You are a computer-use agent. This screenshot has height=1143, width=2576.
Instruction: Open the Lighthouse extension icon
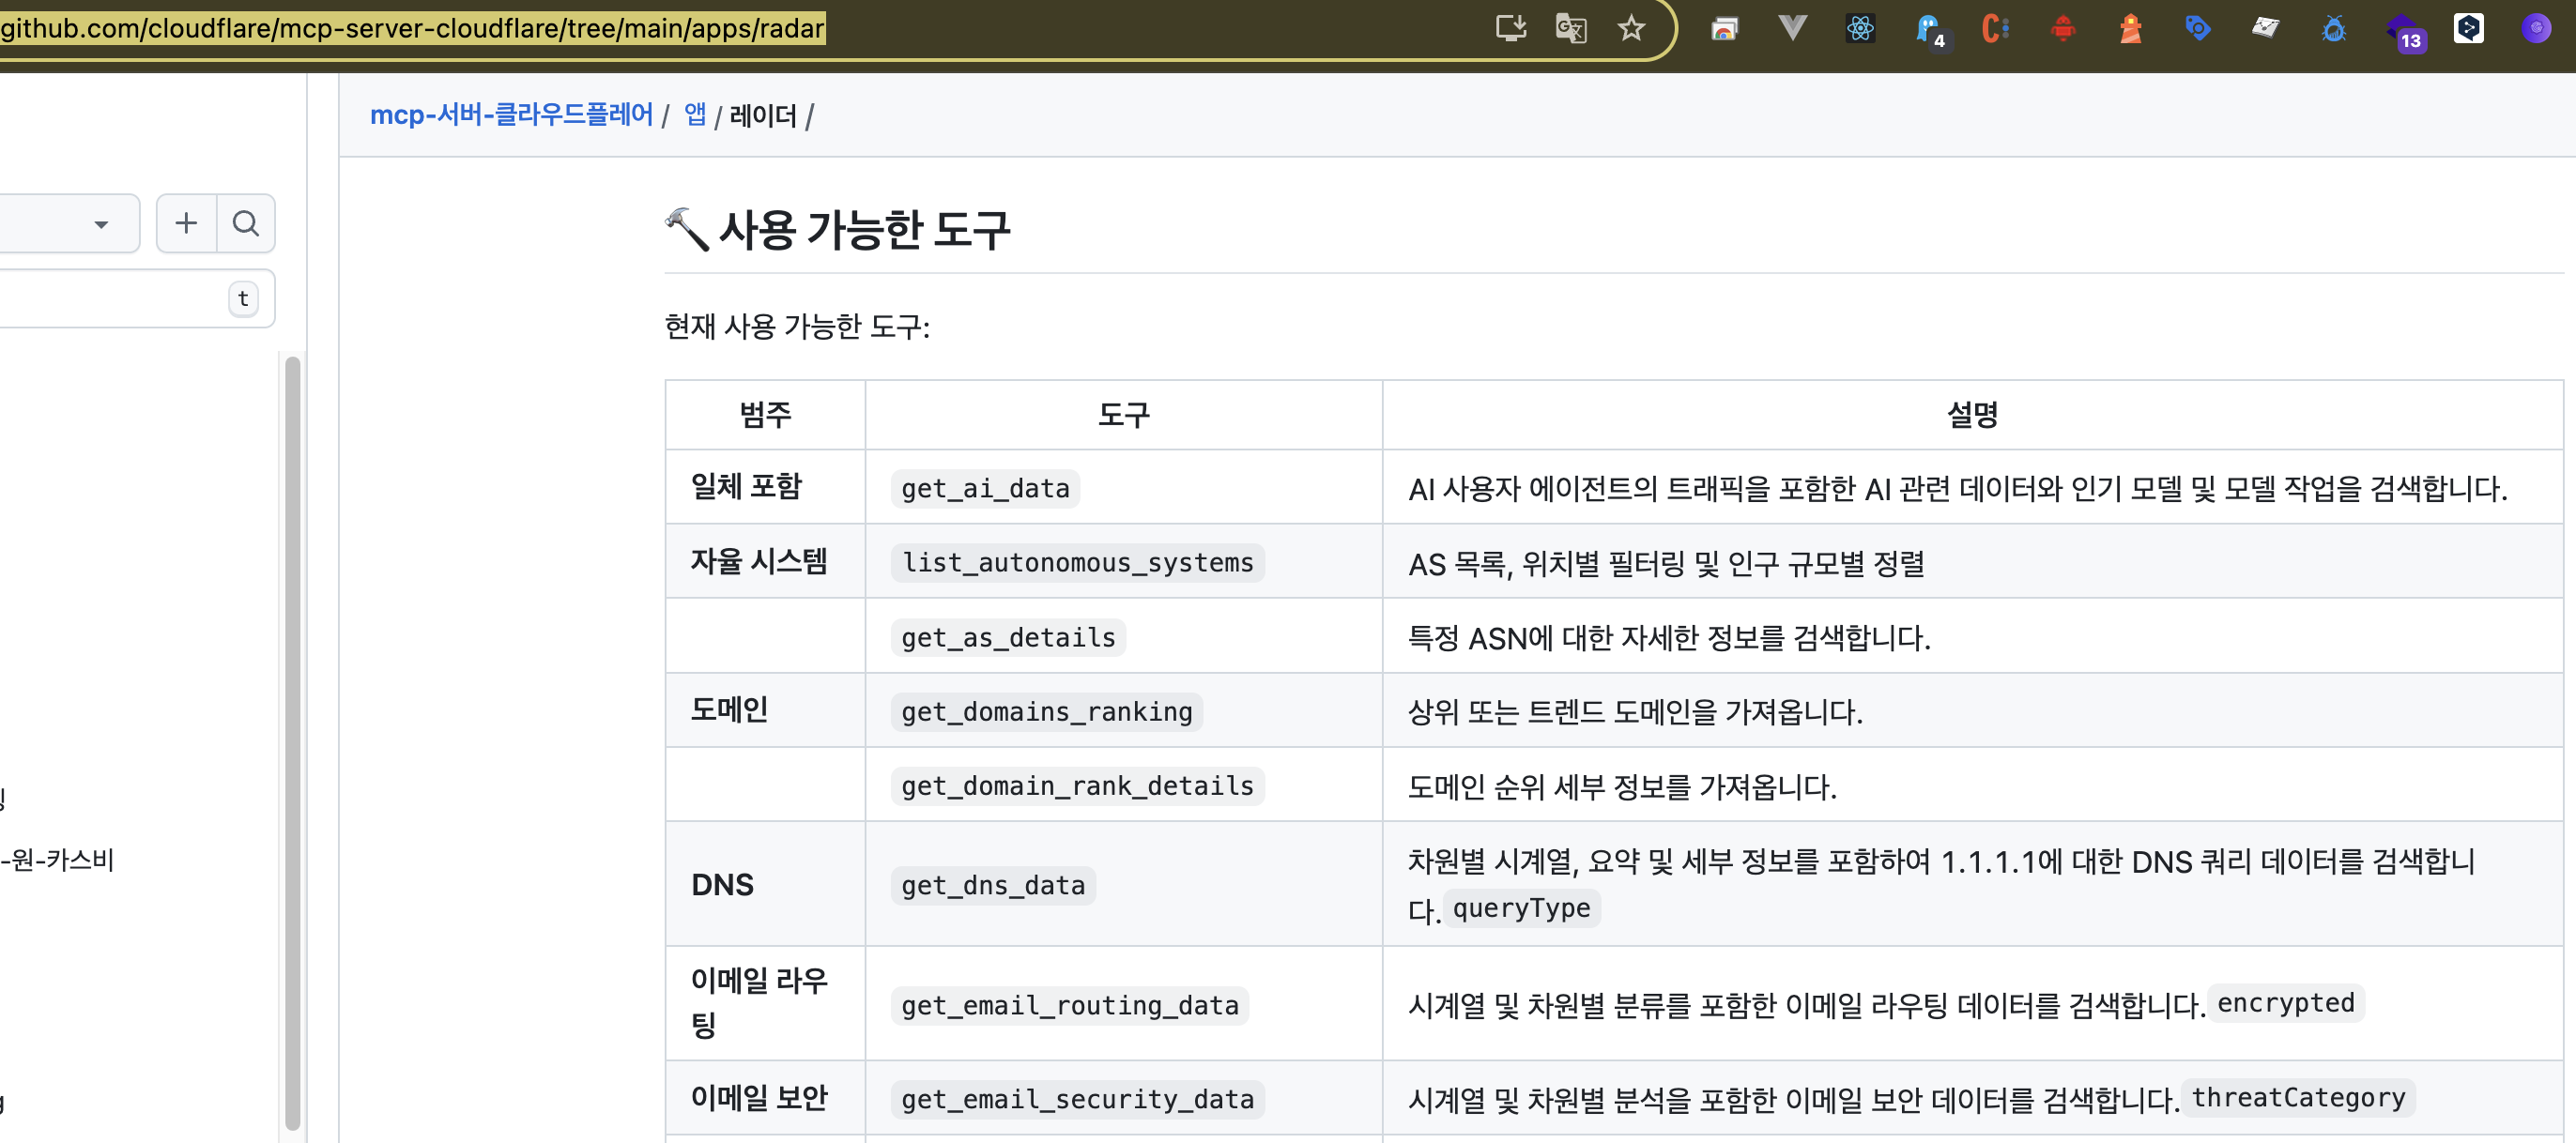click(2131, 28)
